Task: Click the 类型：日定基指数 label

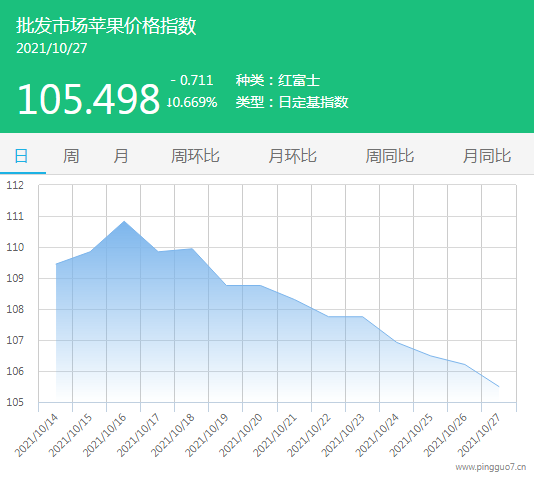Action: [292, 102]
